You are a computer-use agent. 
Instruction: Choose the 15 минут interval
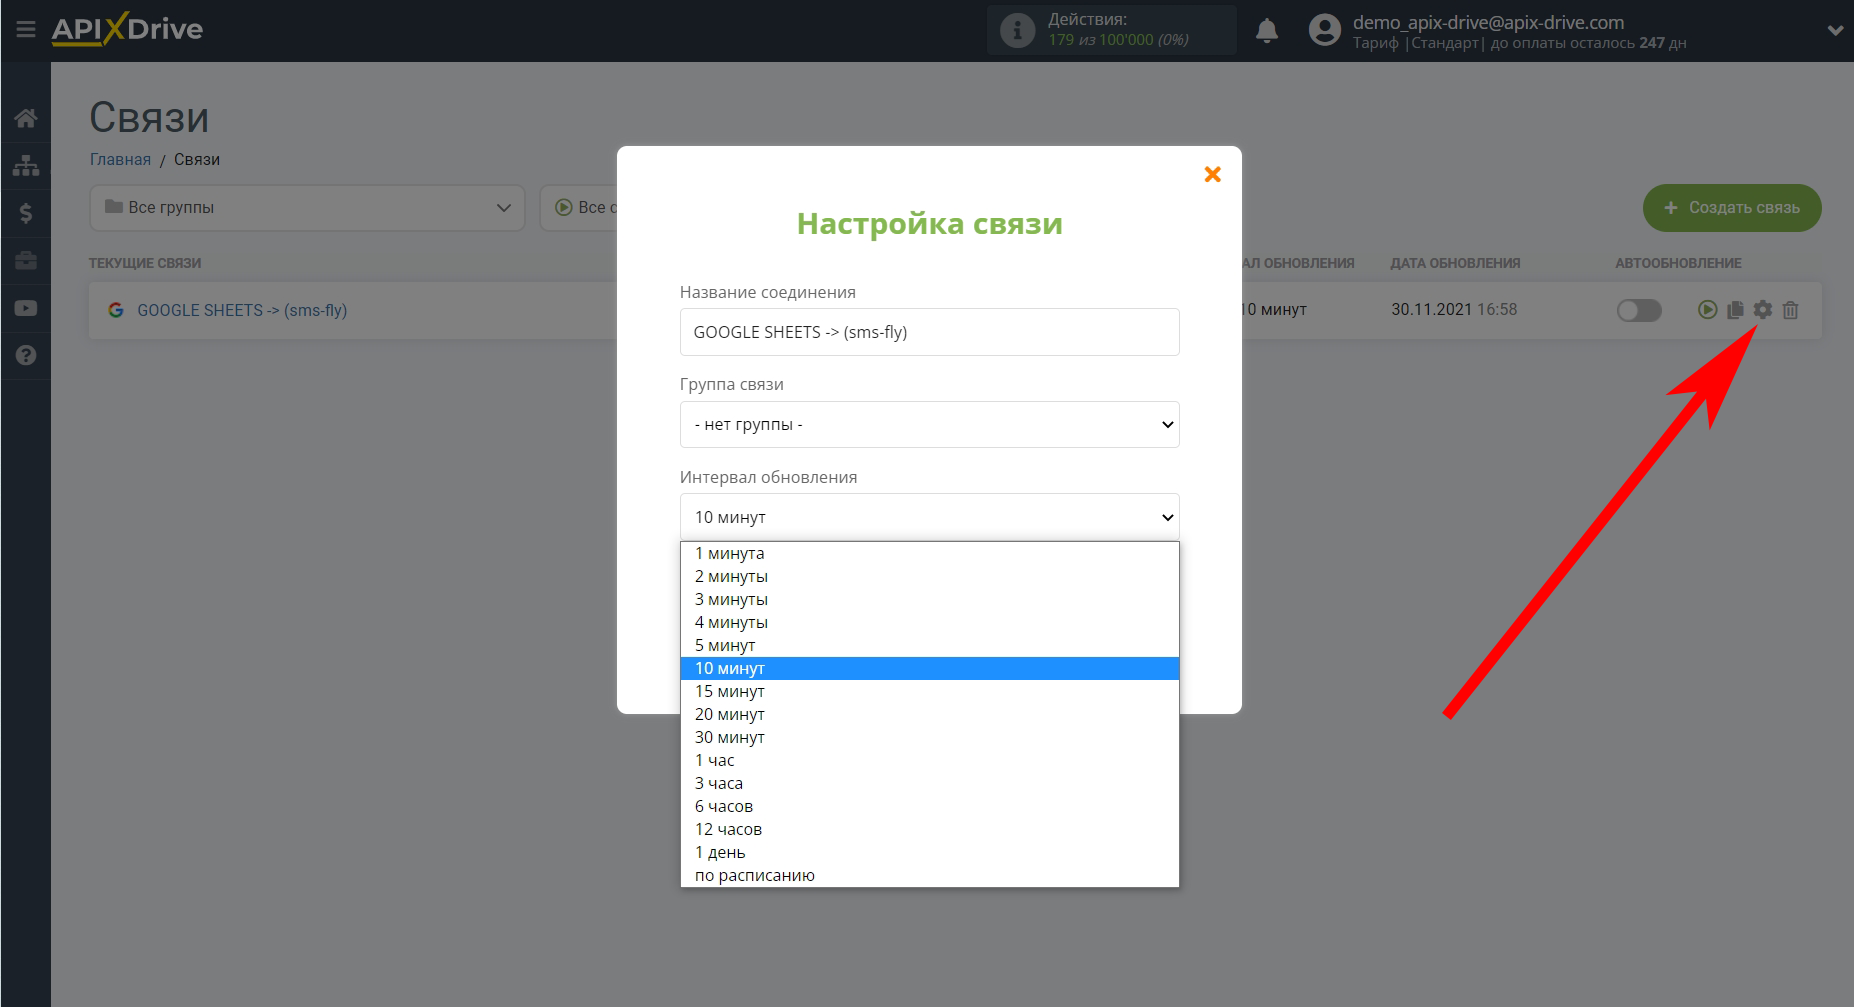click(929, 691)
